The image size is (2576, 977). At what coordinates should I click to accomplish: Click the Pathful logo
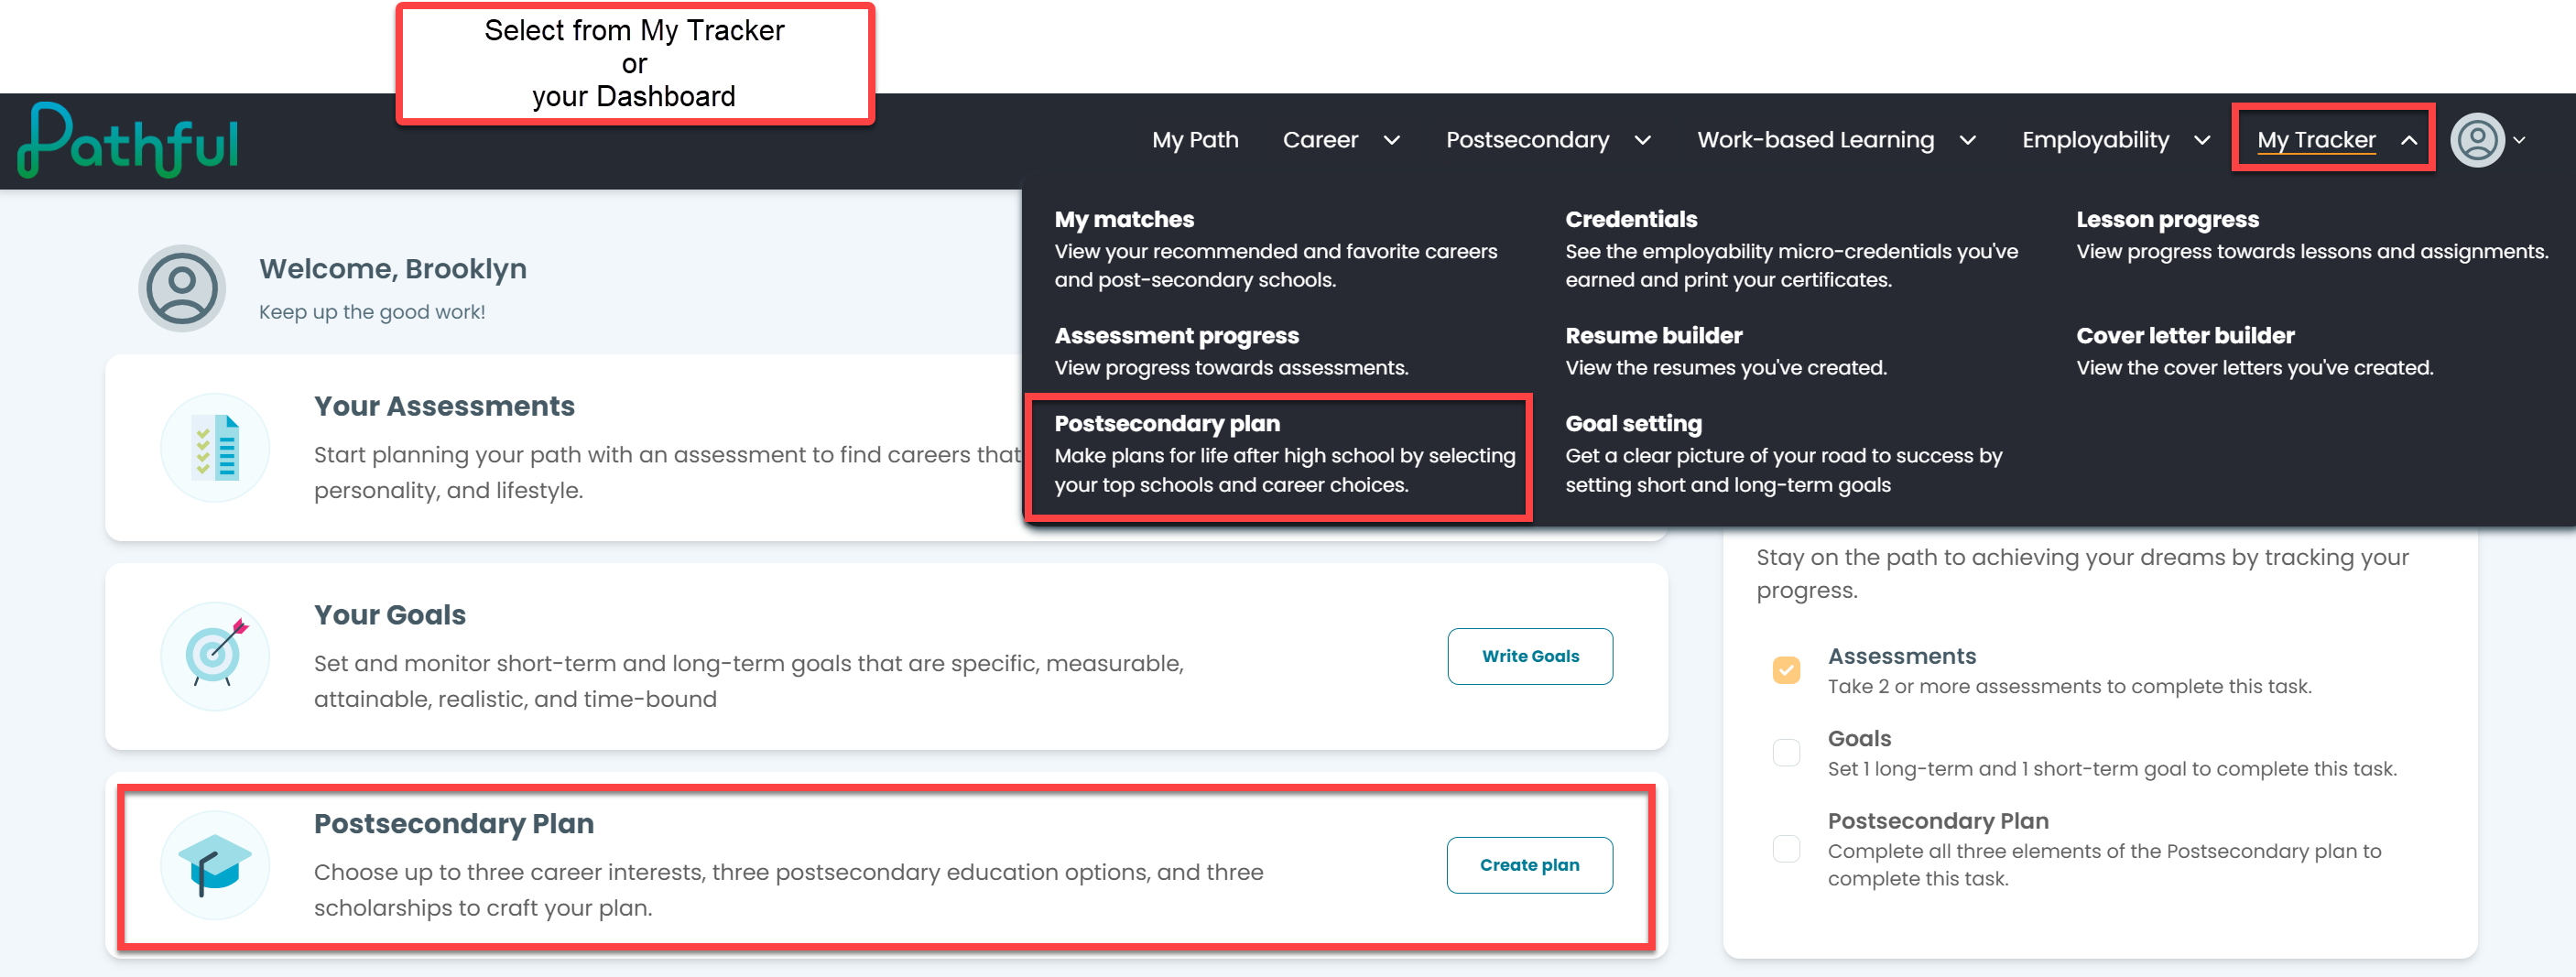[x=128, y=140]
